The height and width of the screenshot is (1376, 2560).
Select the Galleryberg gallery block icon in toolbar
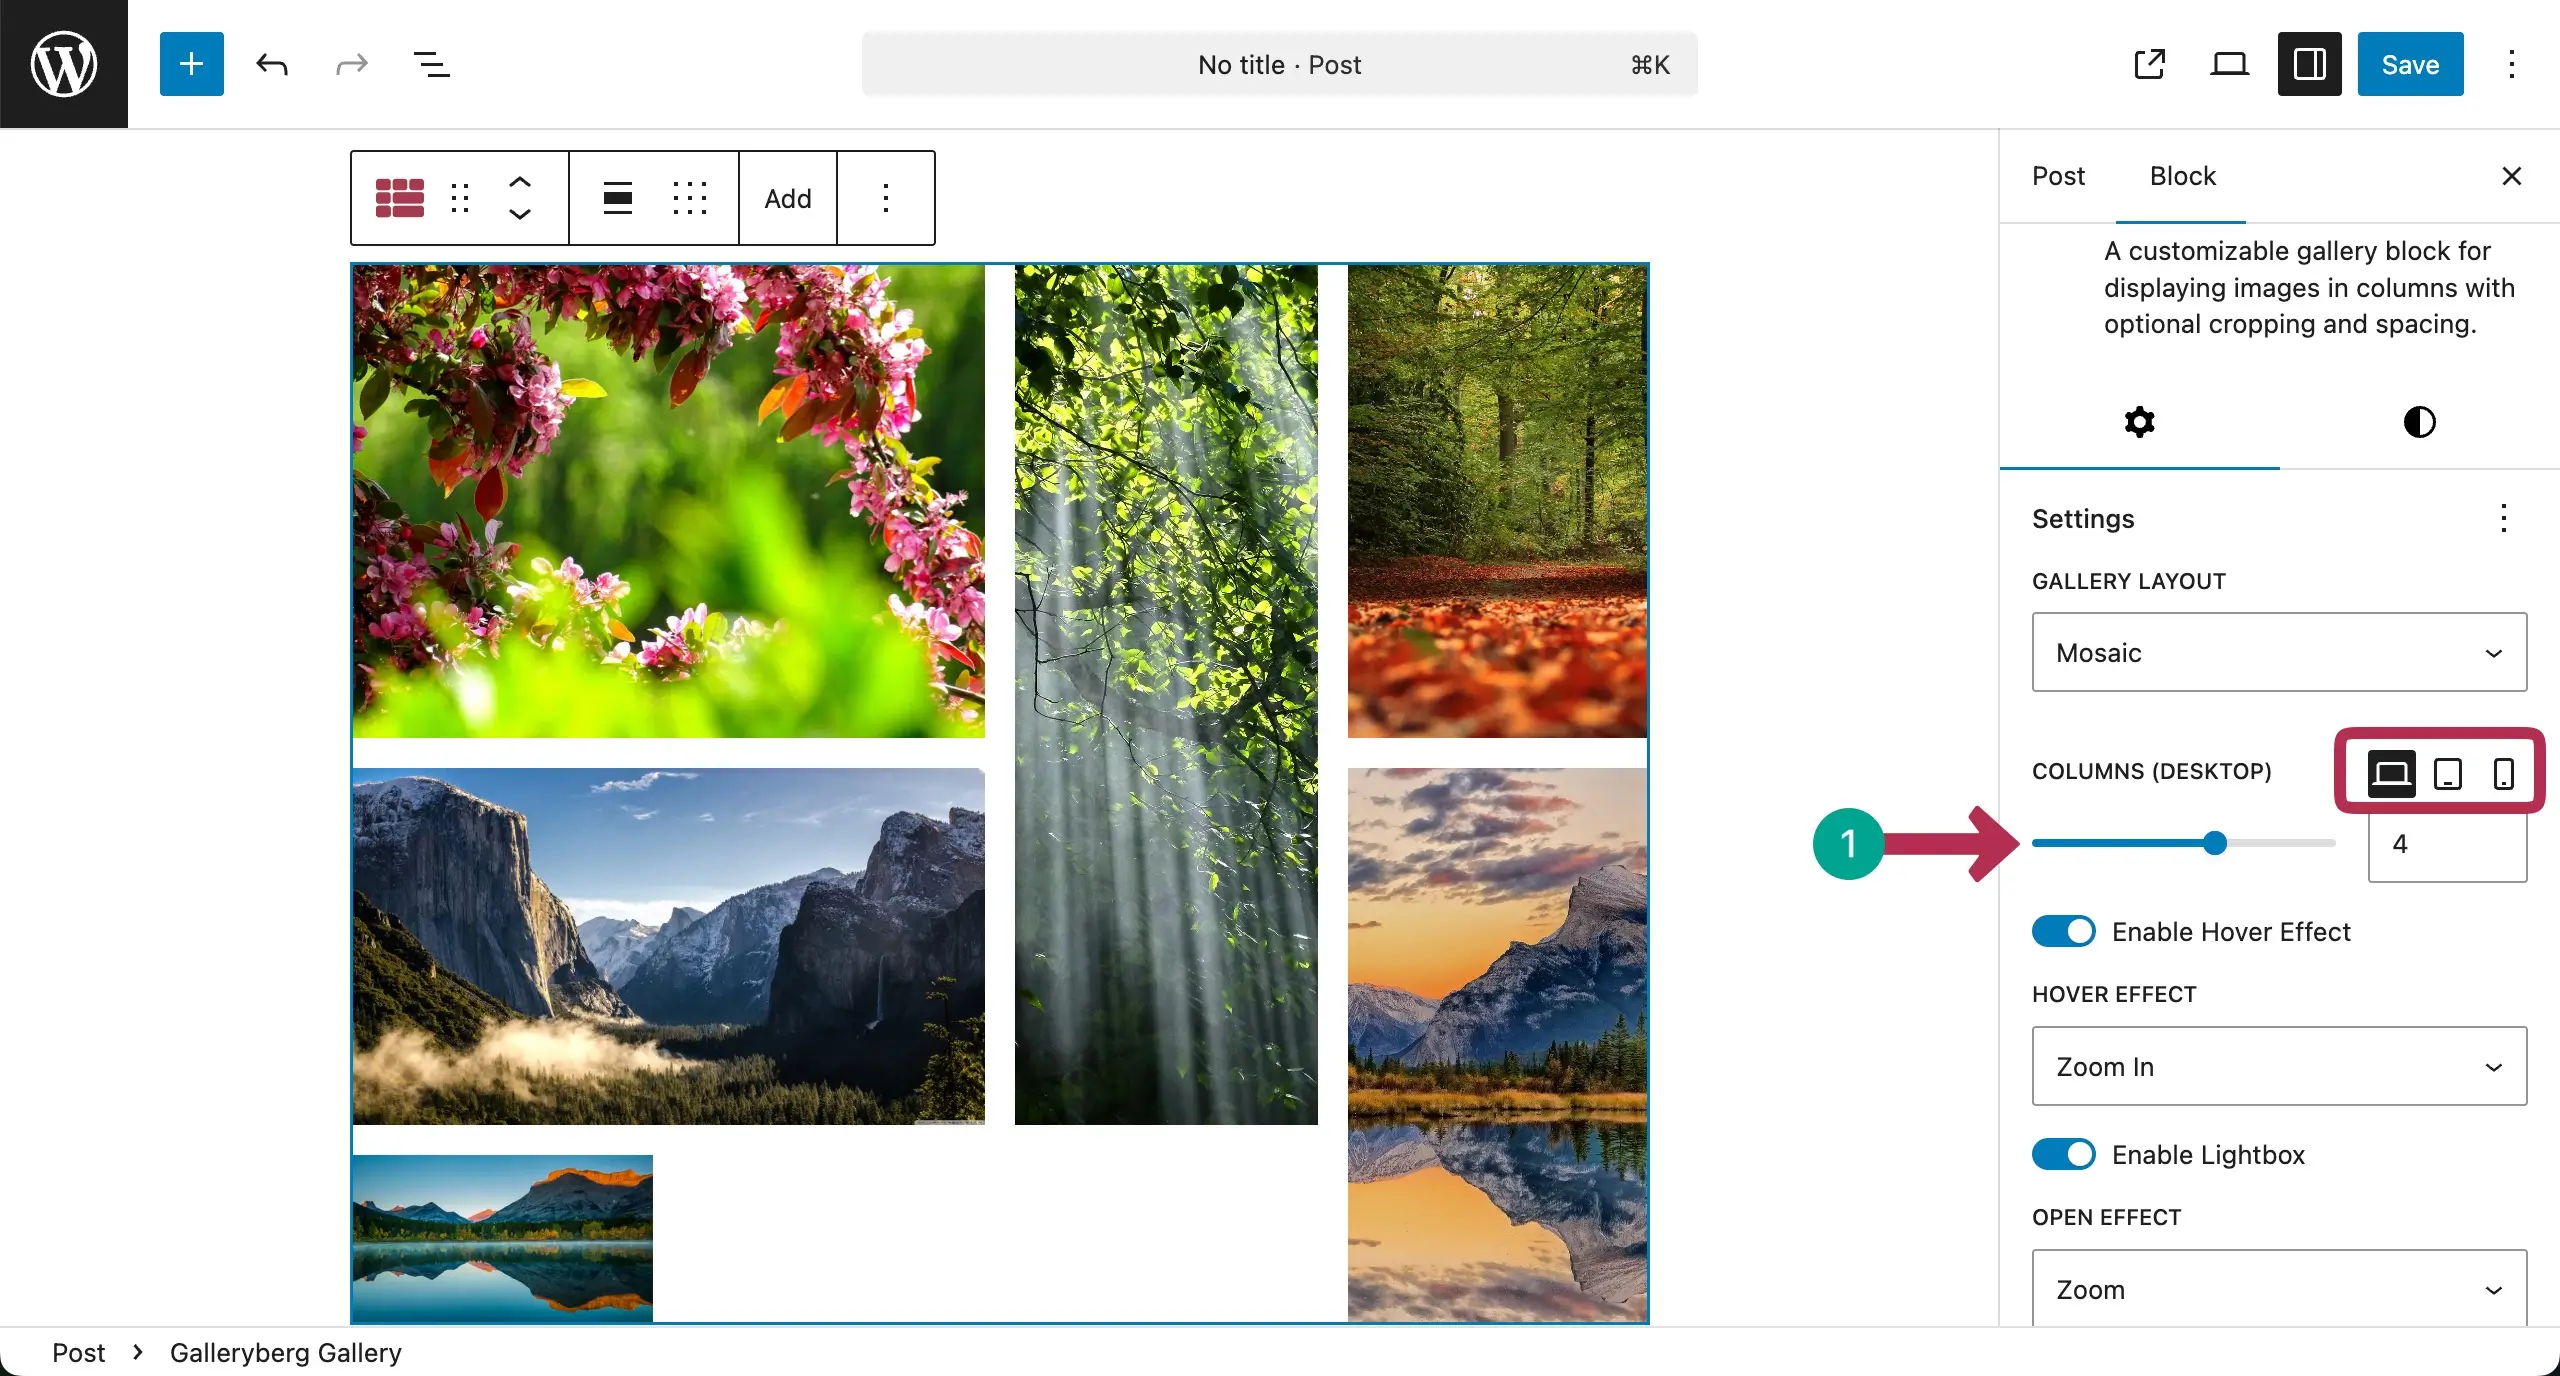pos(399,197)
